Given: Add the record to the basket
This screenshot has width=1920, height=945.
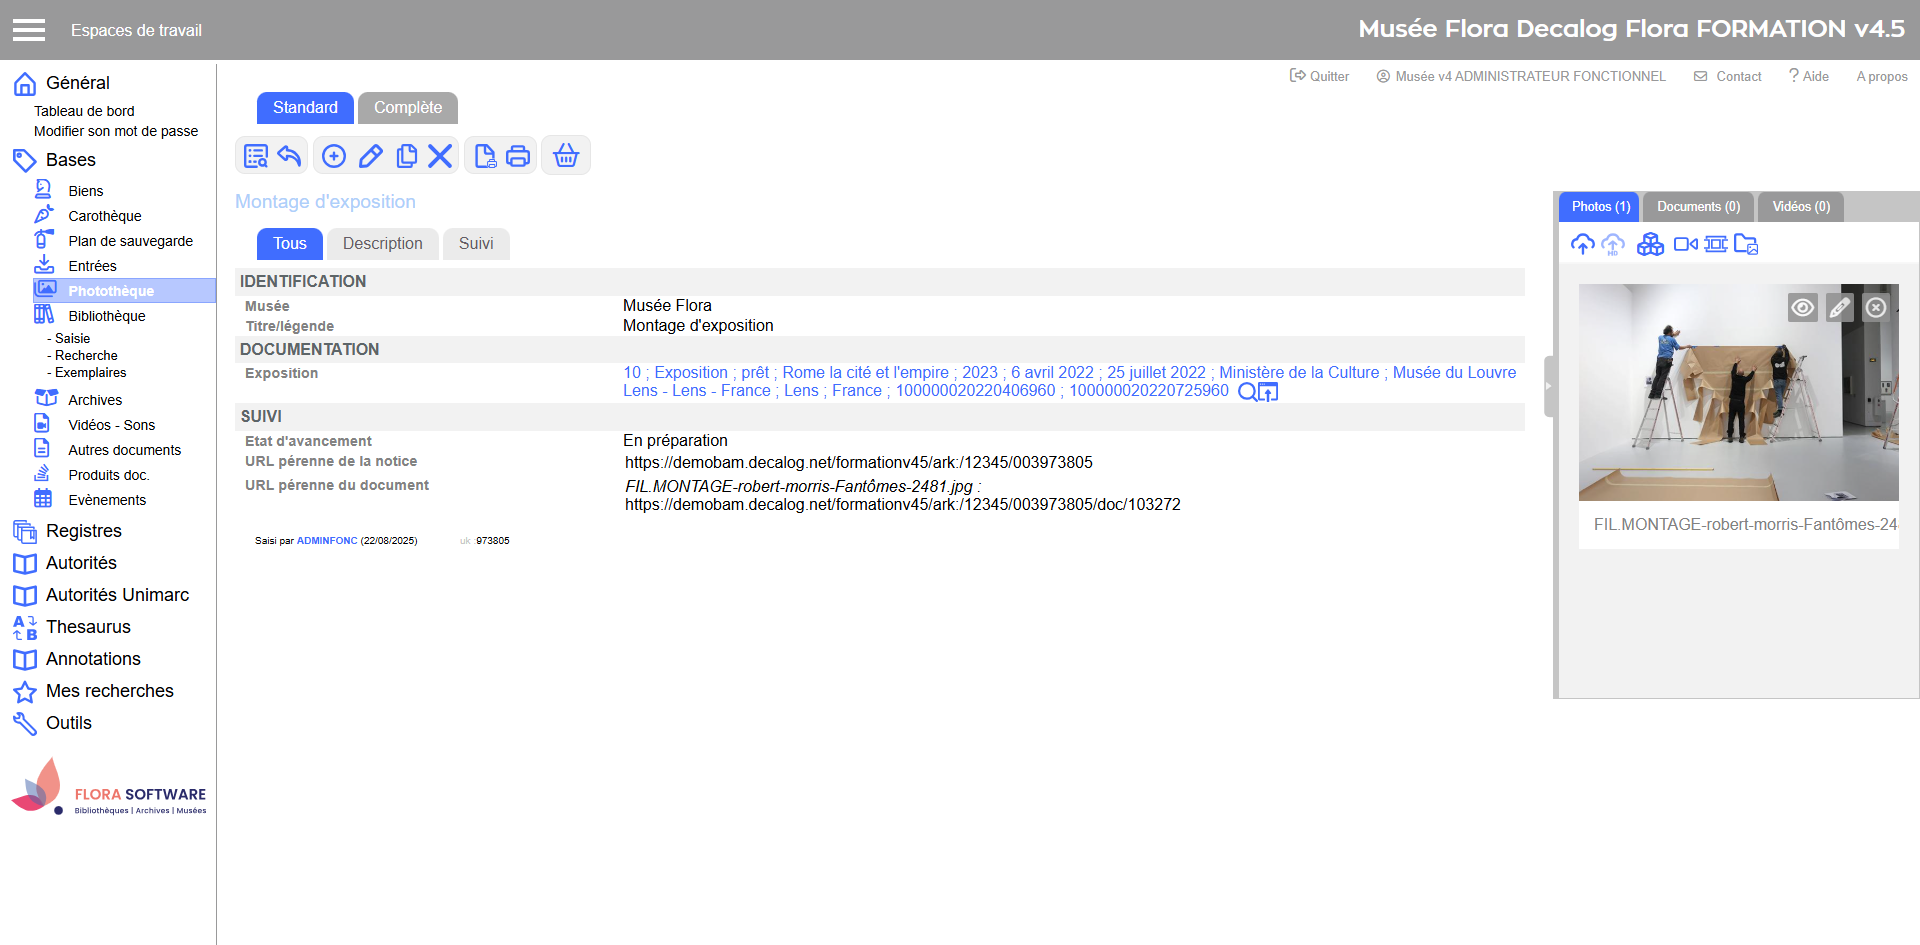Looking at the screenshot, I should (566, 156).
